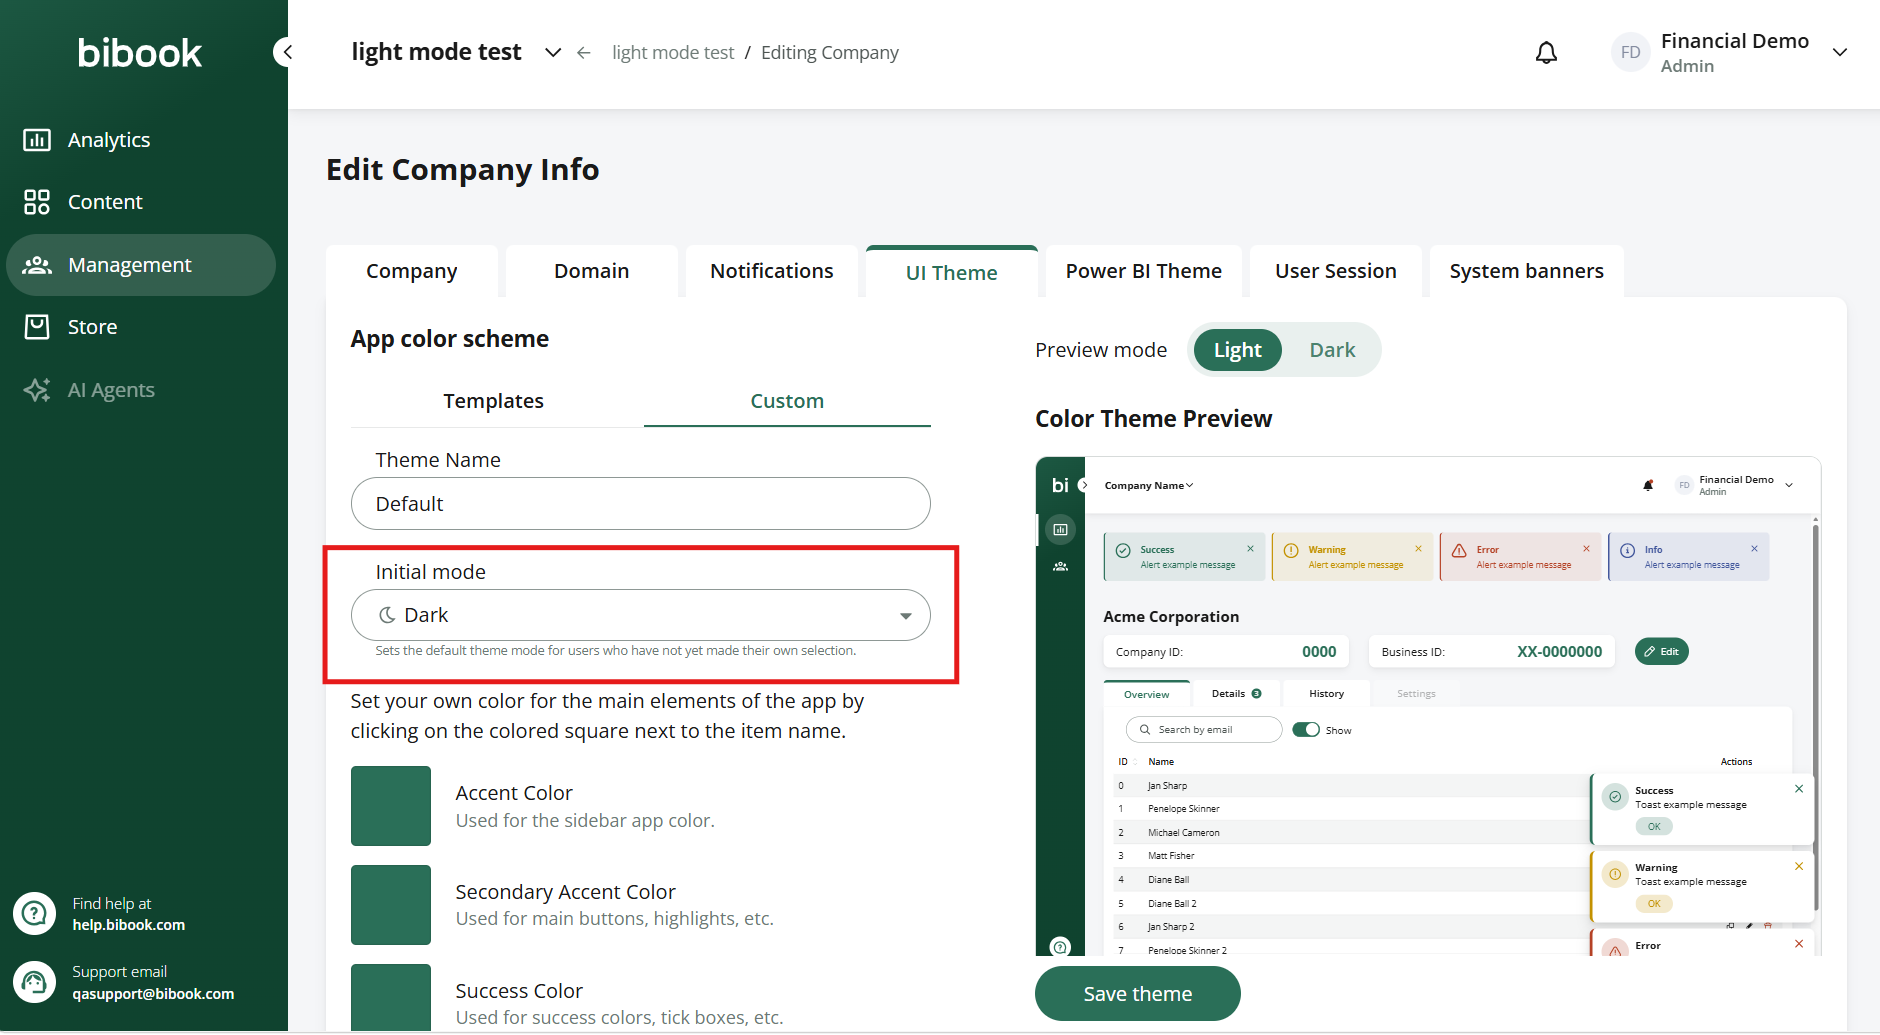1880x1035 pixels.
Task: Click the FD avatar in the top header
Action: (x=1631, y=53)
